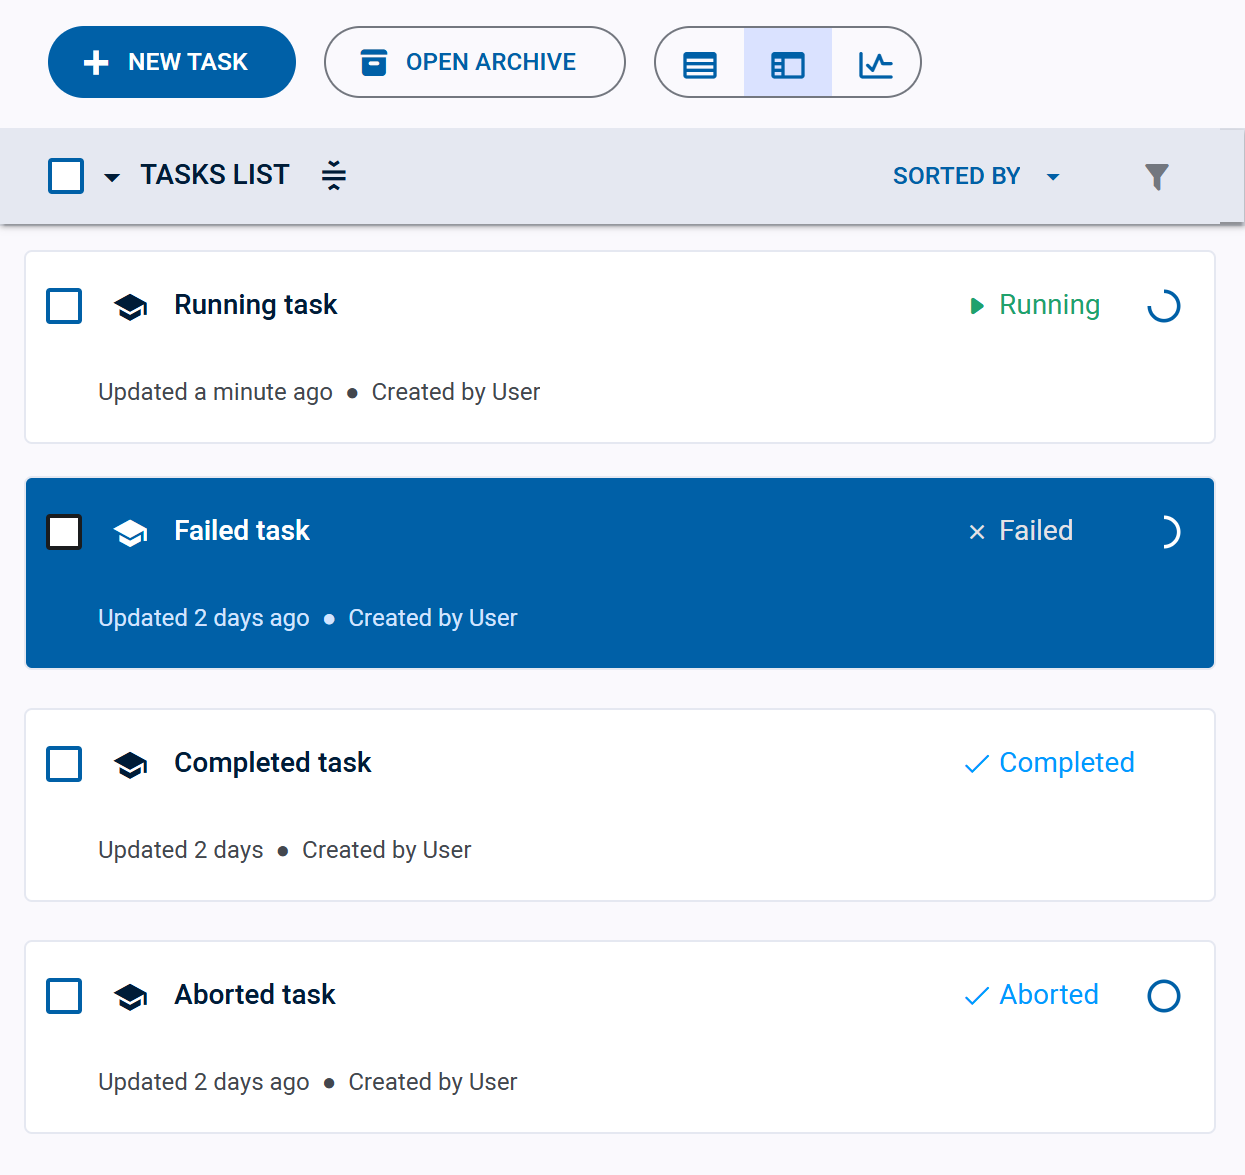This screenshot has height=1175, width=1245.
Task: Switch to the table list view
Action: 700,62
